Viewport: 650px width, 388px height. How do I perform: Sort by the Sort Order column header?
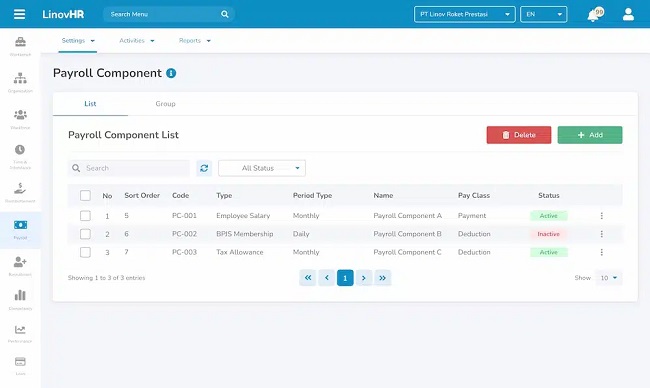142,195
